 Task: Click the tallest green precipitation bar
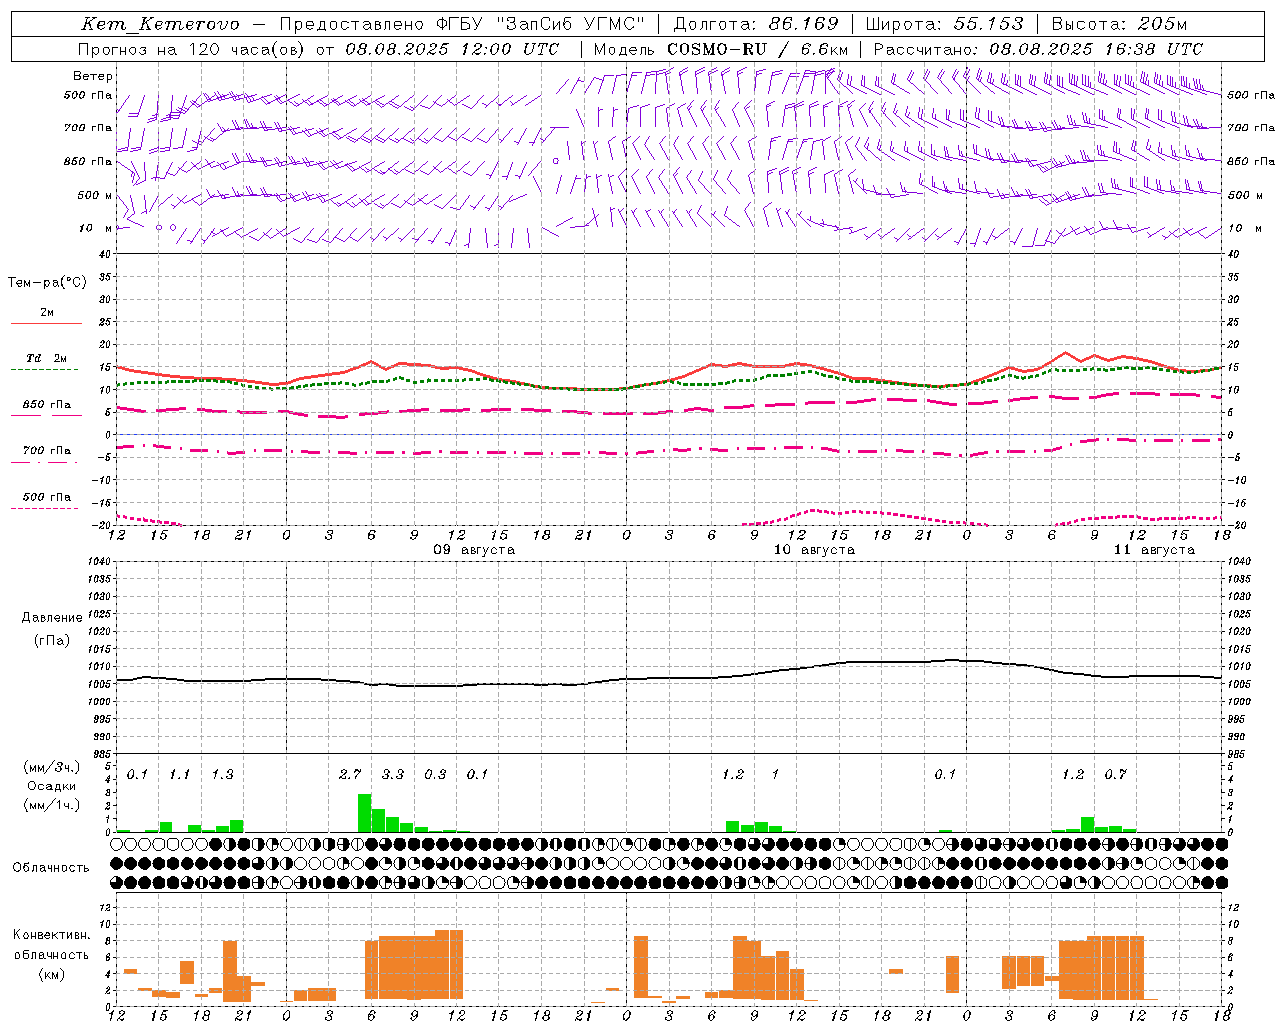(x=365, y=813)
